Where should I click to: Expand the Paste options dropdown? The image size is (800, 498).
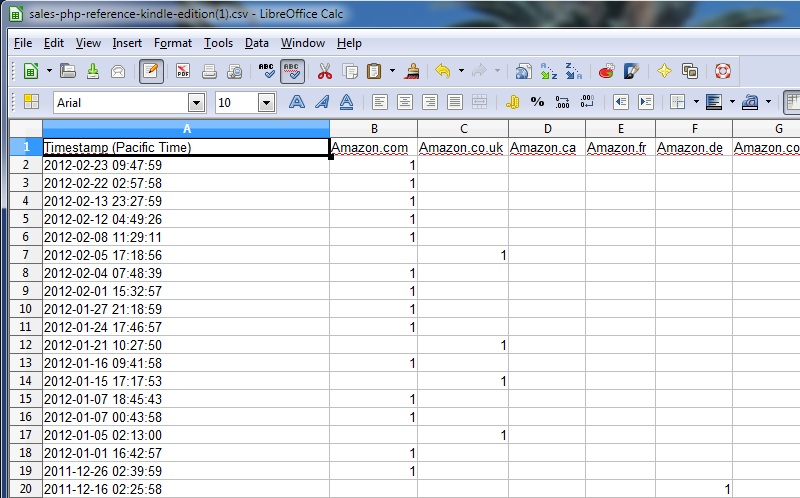392,71
